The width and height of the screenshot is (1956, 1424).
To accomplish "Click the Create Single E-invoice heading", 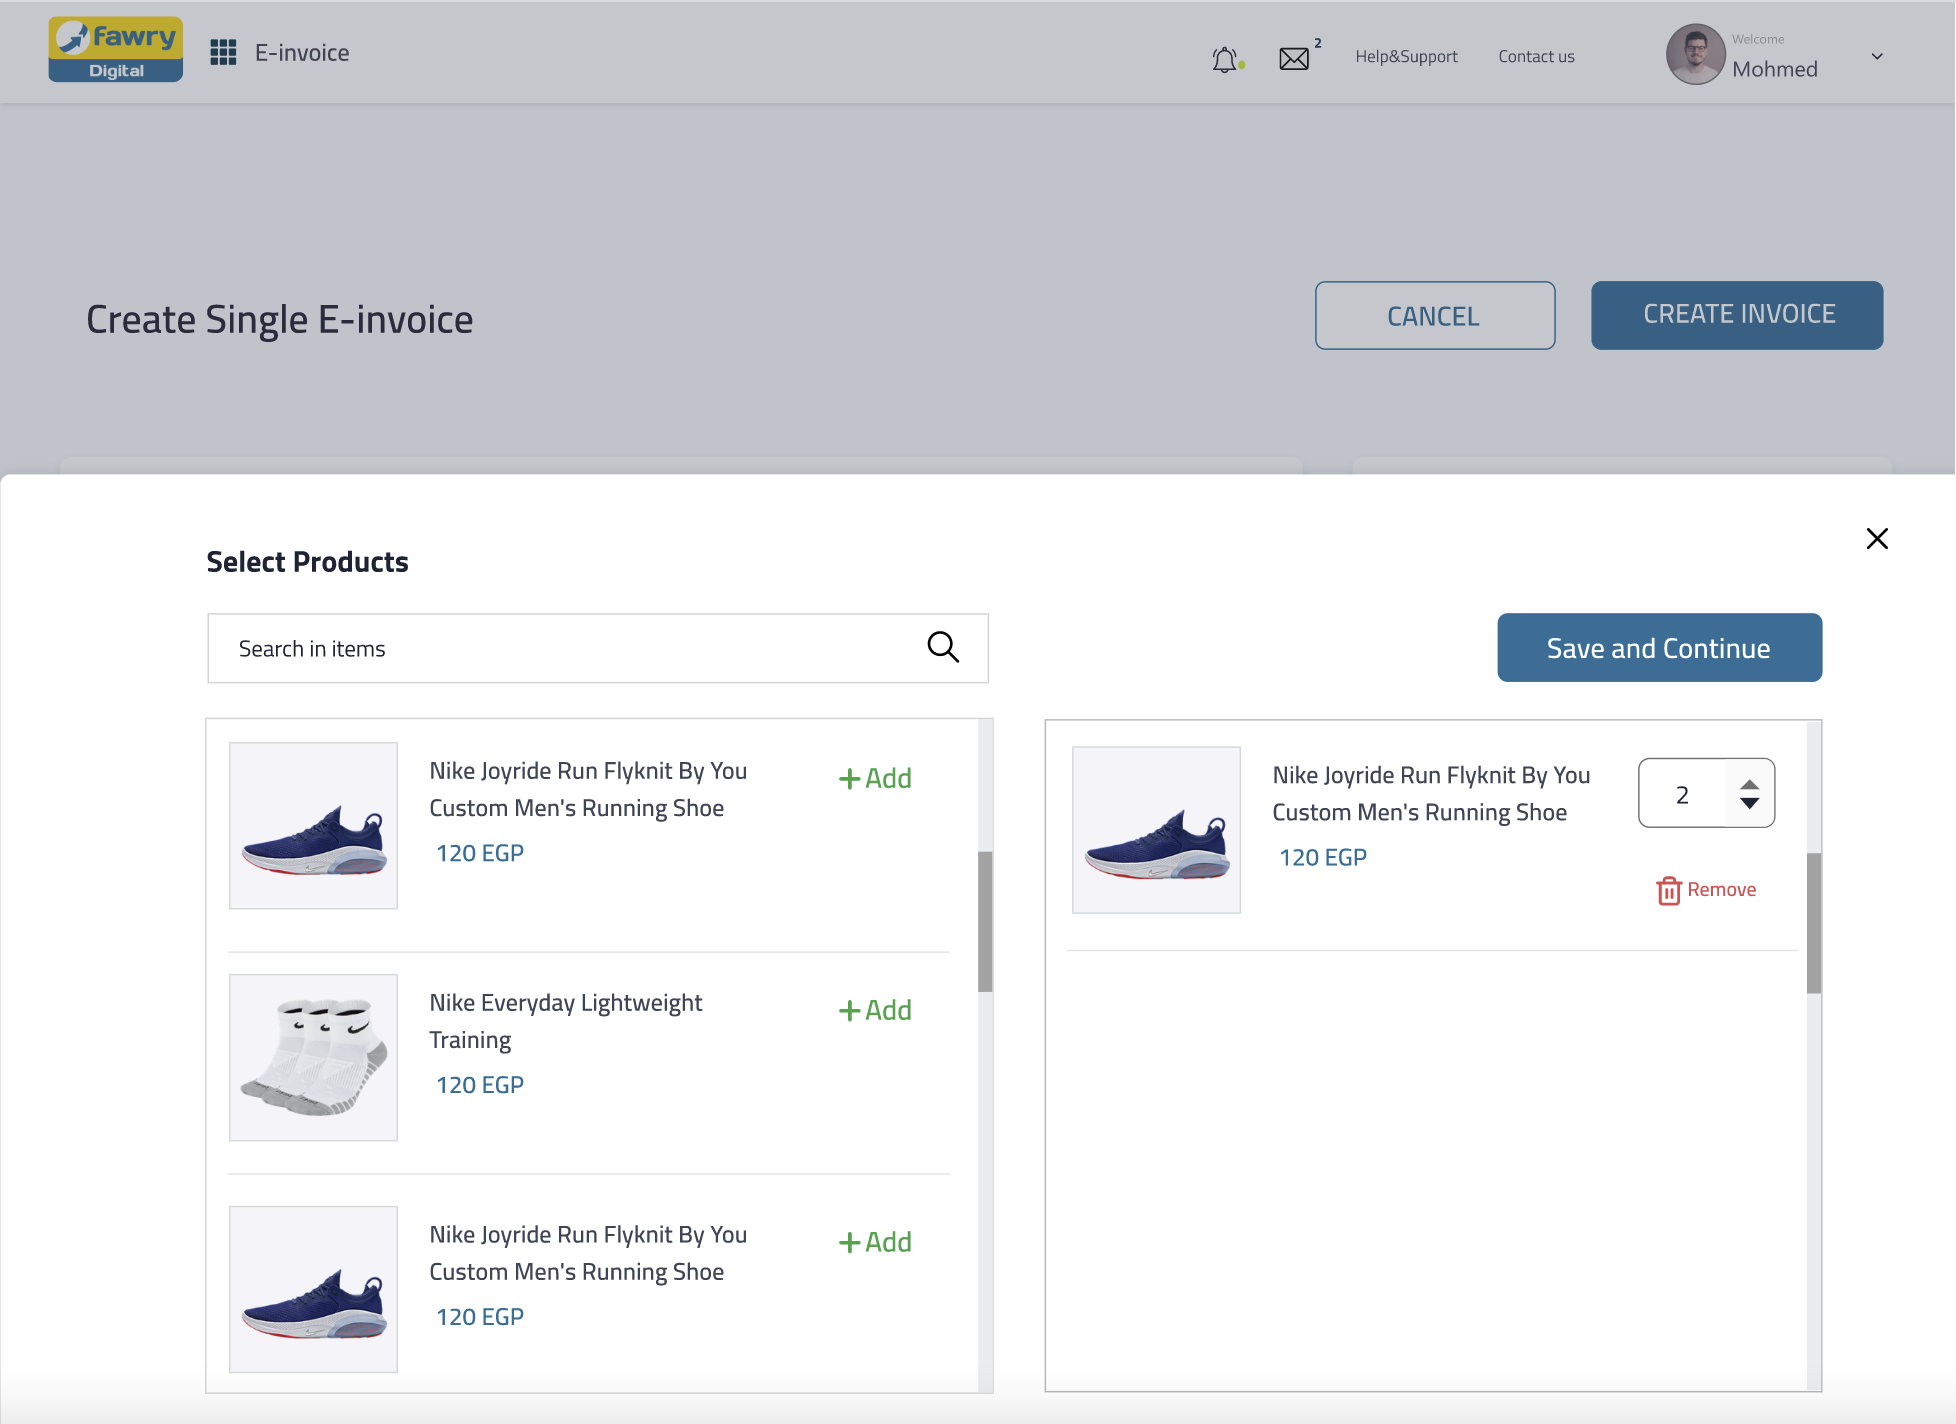I will click(279, 320).
